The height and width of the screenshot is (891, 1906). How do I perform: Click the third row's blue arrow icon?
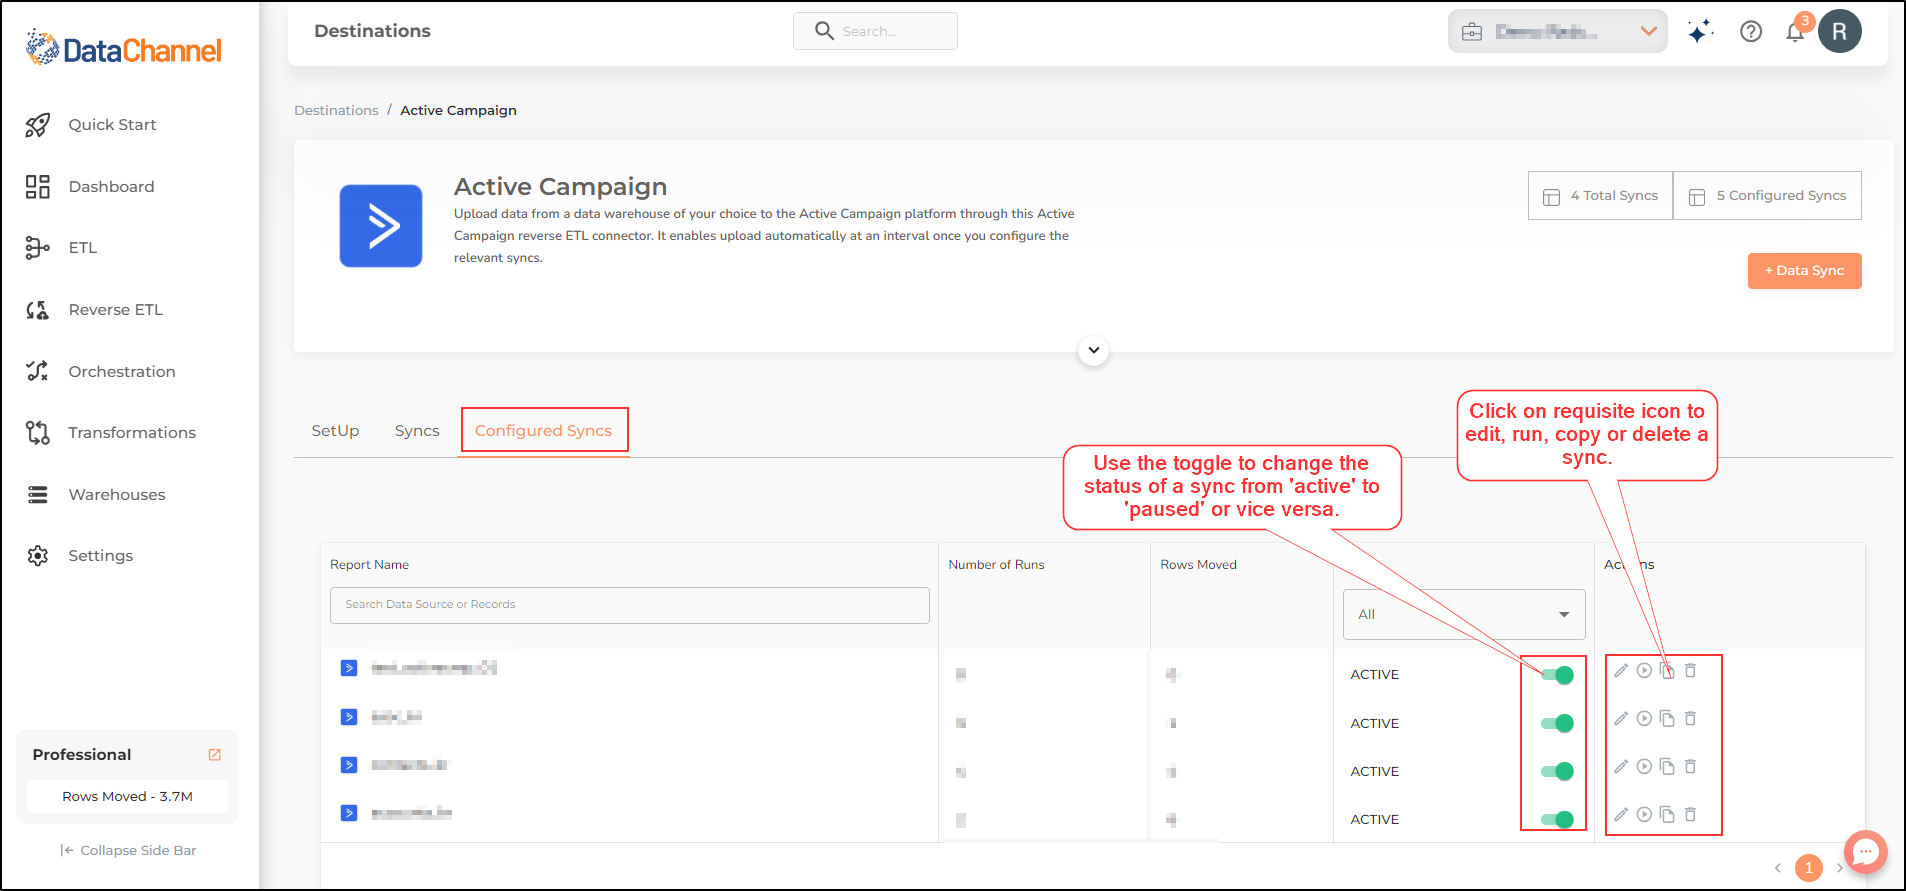coord(349,765)
